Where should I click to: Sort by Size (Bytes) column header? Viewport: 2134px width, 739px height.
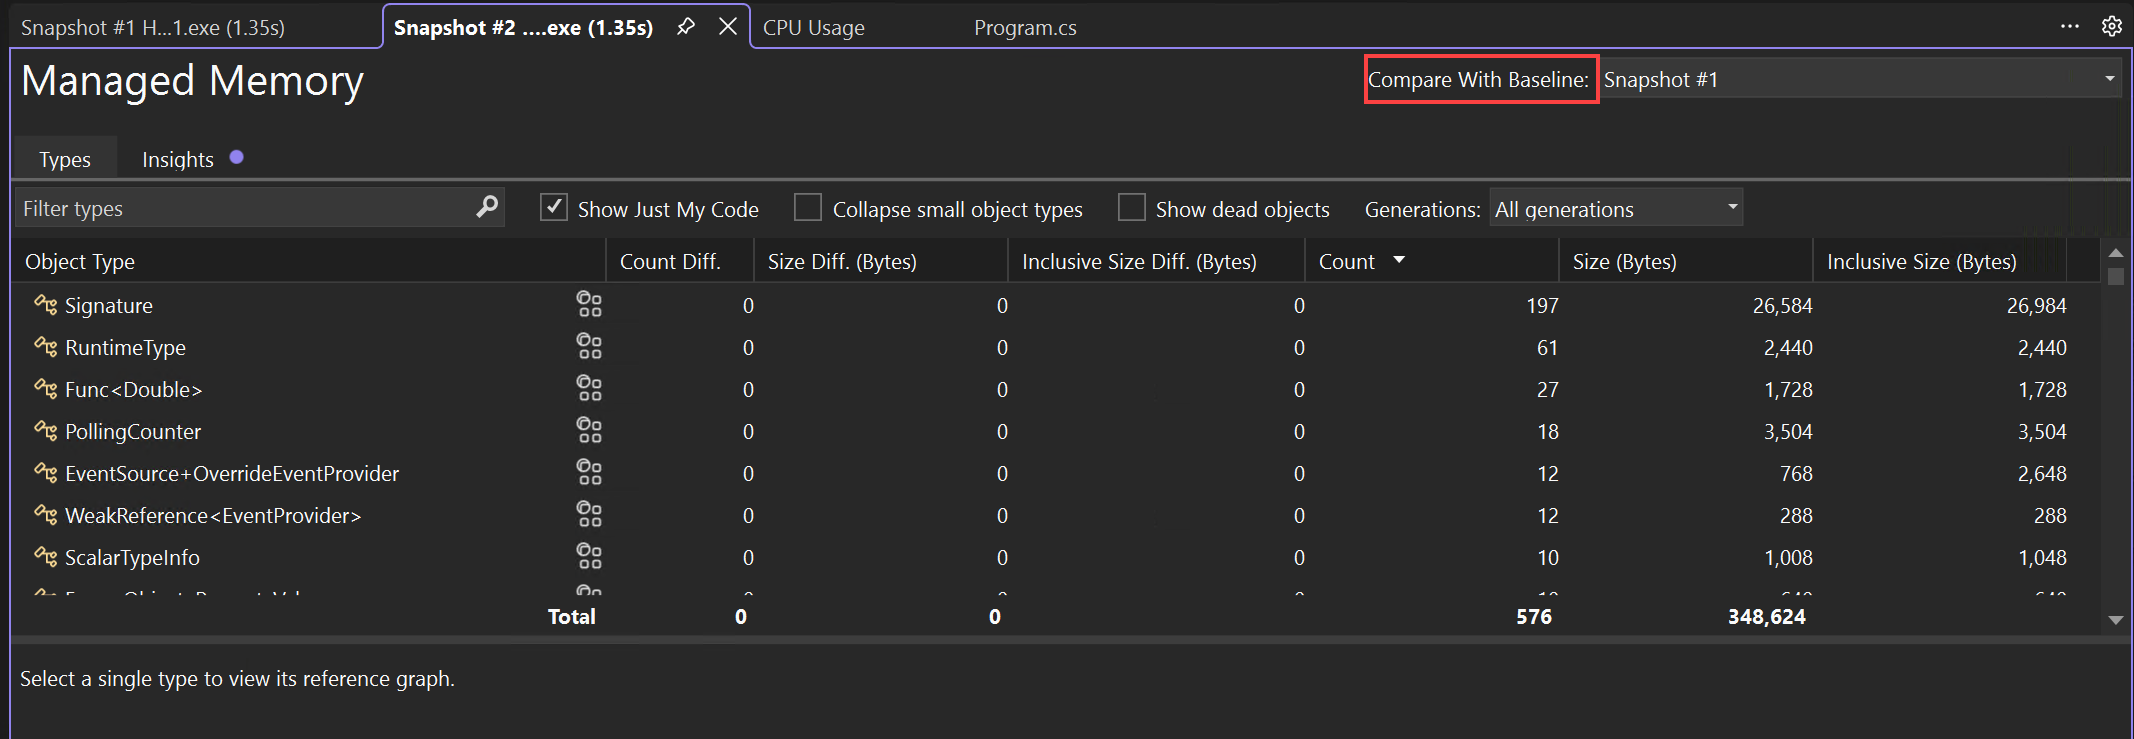(1624, 262)
